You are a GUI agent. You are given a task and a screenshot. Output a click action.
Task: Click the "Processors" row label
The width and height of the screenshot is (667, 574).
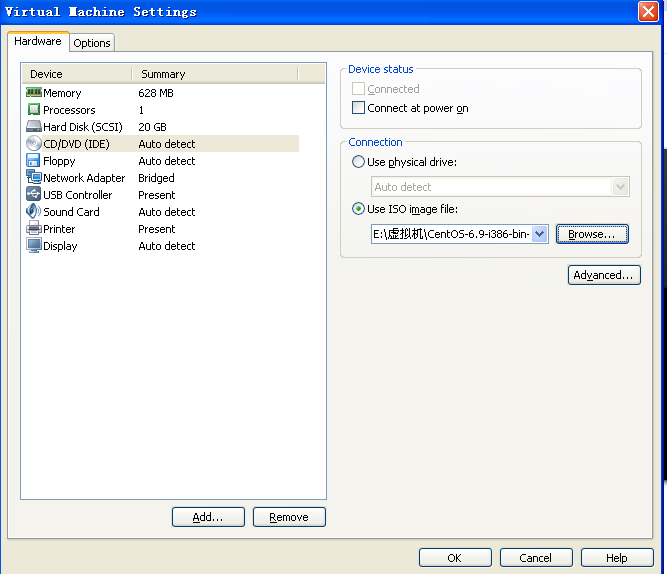tap(69, 110)
